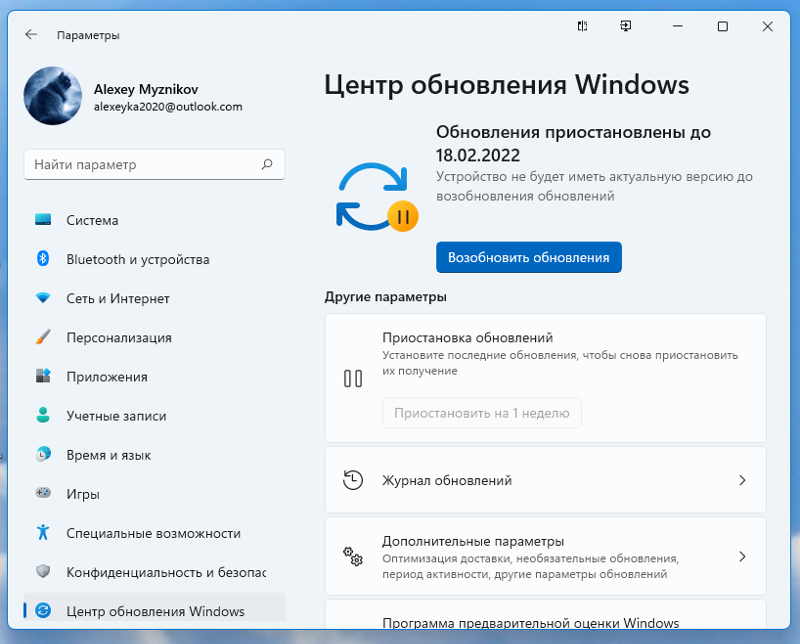The width and height of the screenshot is (800, 644).
Task: Open Специальные возможности section
Action: tap(155, 533)
